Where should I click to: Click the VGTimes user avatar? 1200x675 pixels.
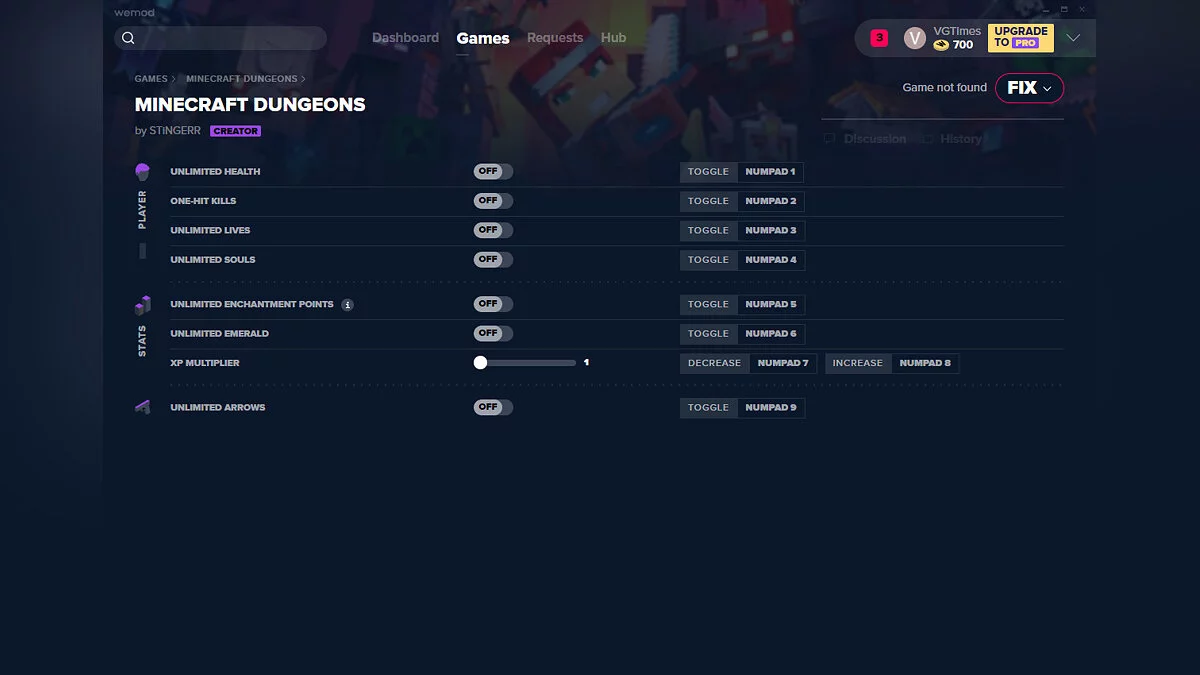(x=914, y=38)
